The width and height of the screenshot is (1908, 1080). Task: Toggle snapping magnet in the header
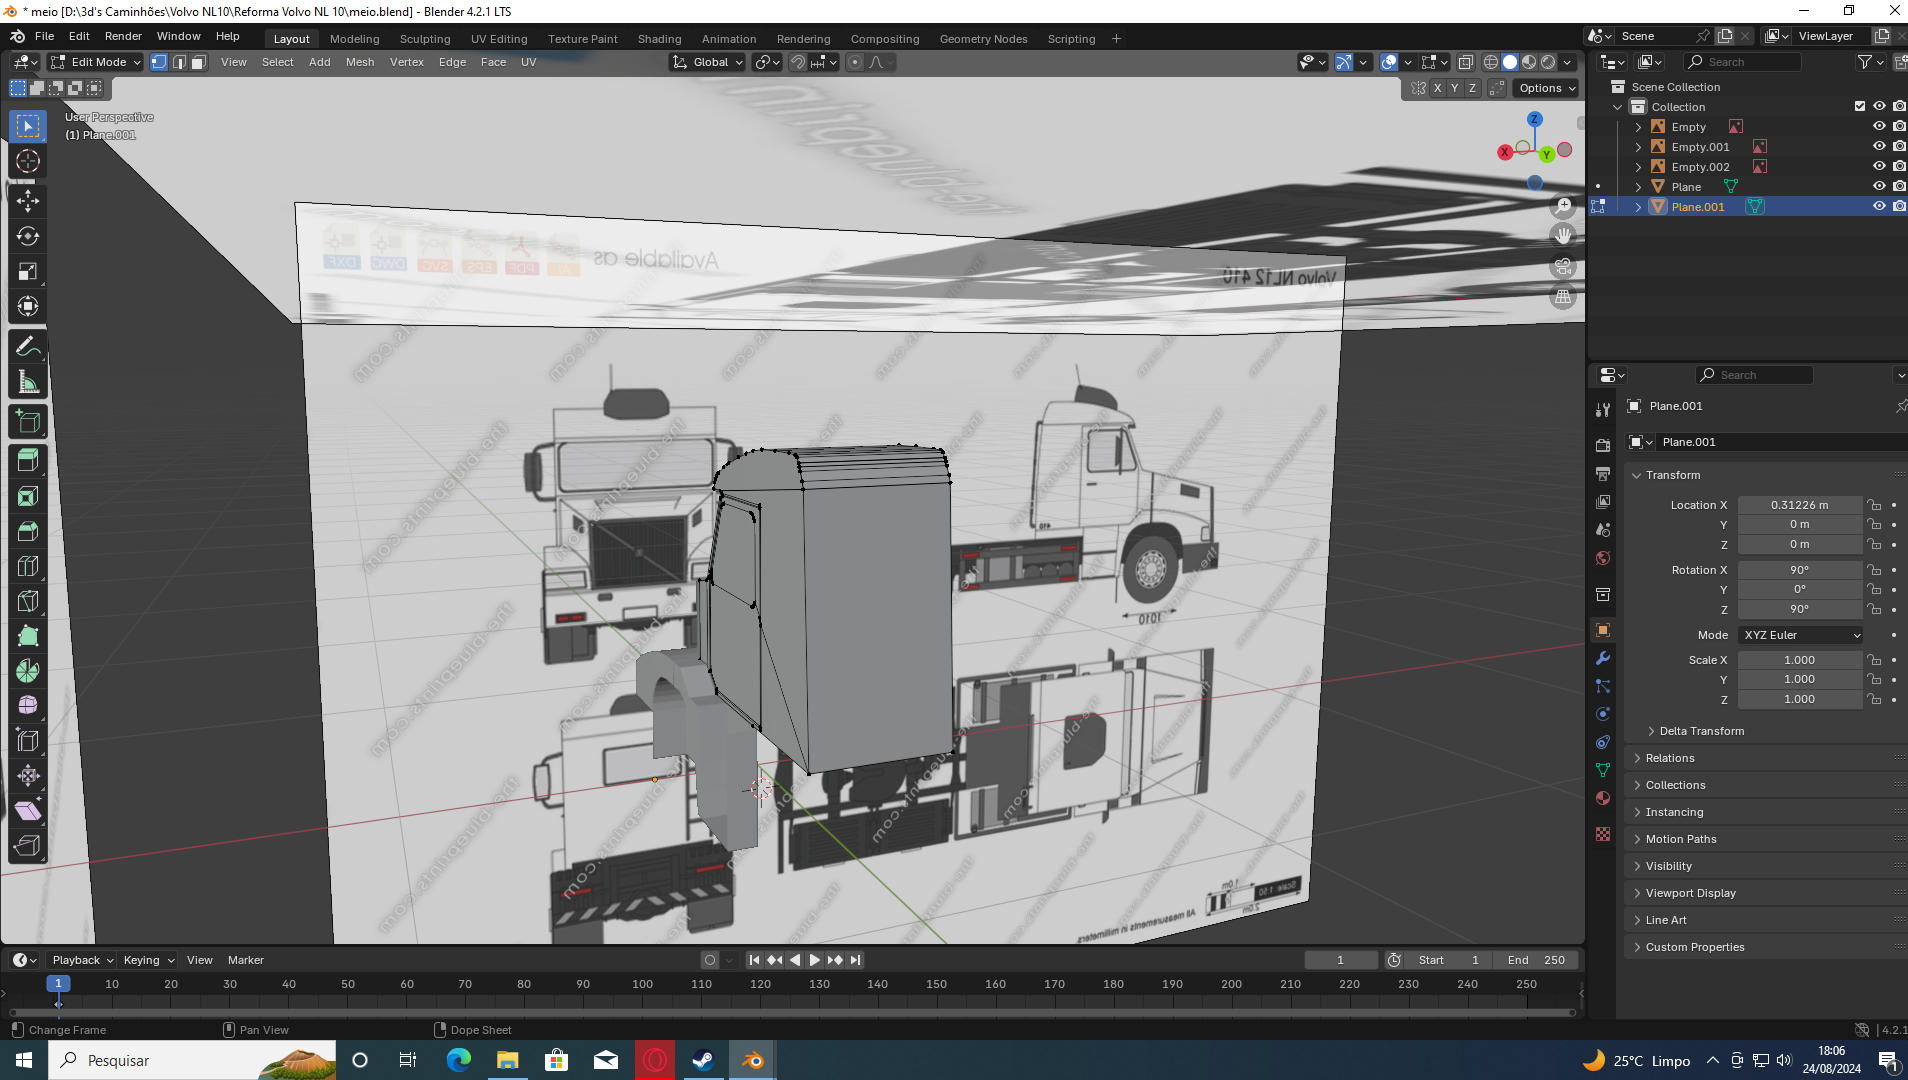(798, 62)
